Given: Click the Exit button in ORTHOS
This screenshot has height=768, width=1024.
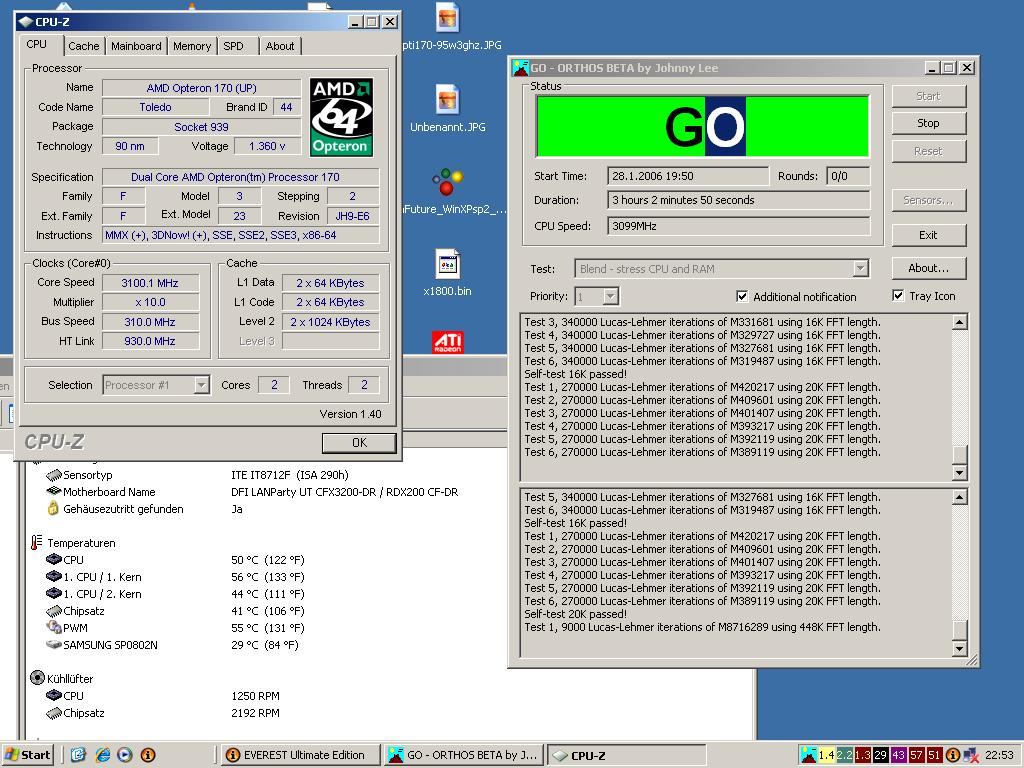Looking at the screenshot, I should (929, 235).
